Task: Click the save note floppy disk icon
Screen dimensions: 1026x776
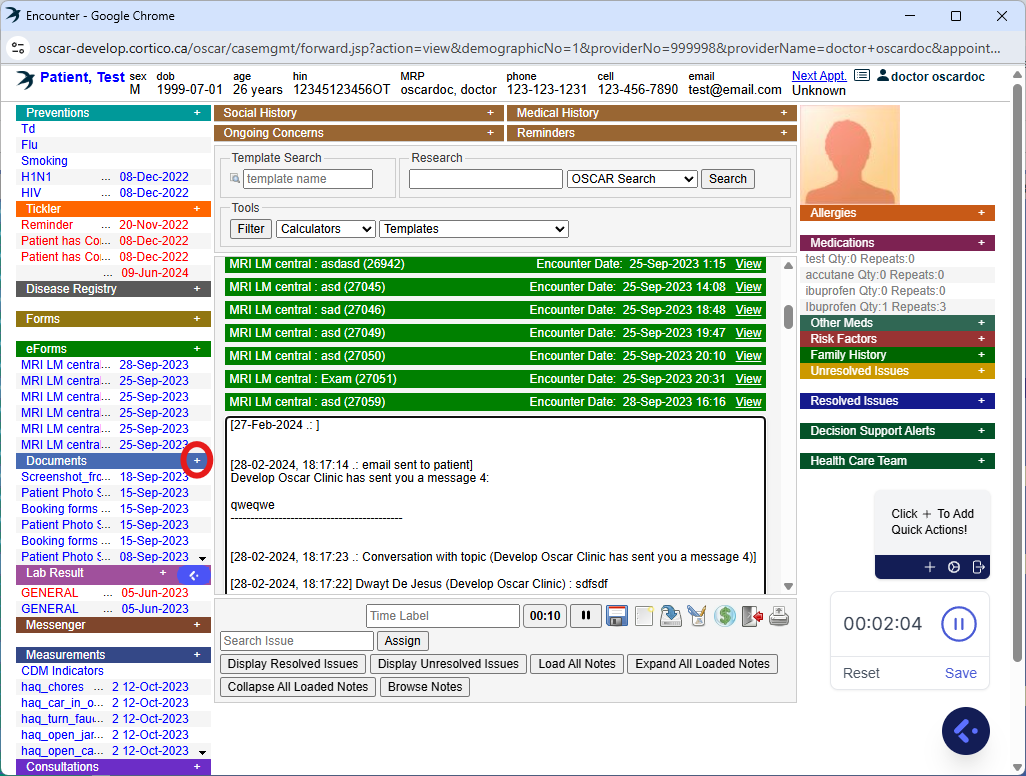Action: pyautogui.click(x=616, y=616)
